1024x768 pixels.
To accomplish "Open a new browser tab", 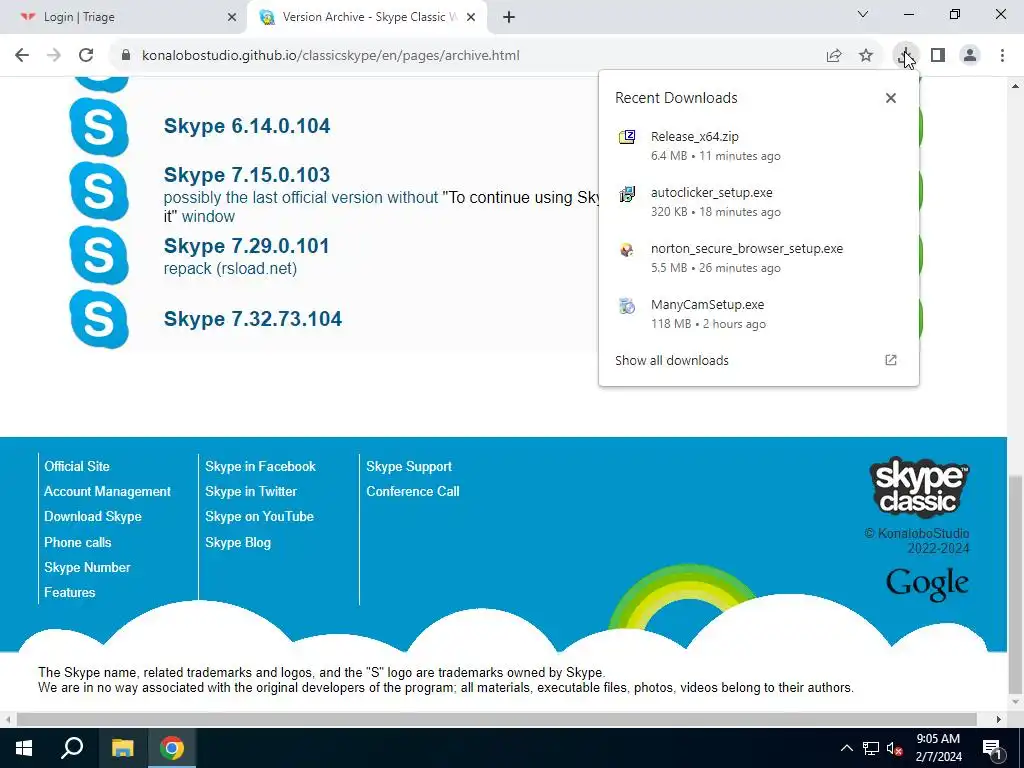I will point(509,18).
